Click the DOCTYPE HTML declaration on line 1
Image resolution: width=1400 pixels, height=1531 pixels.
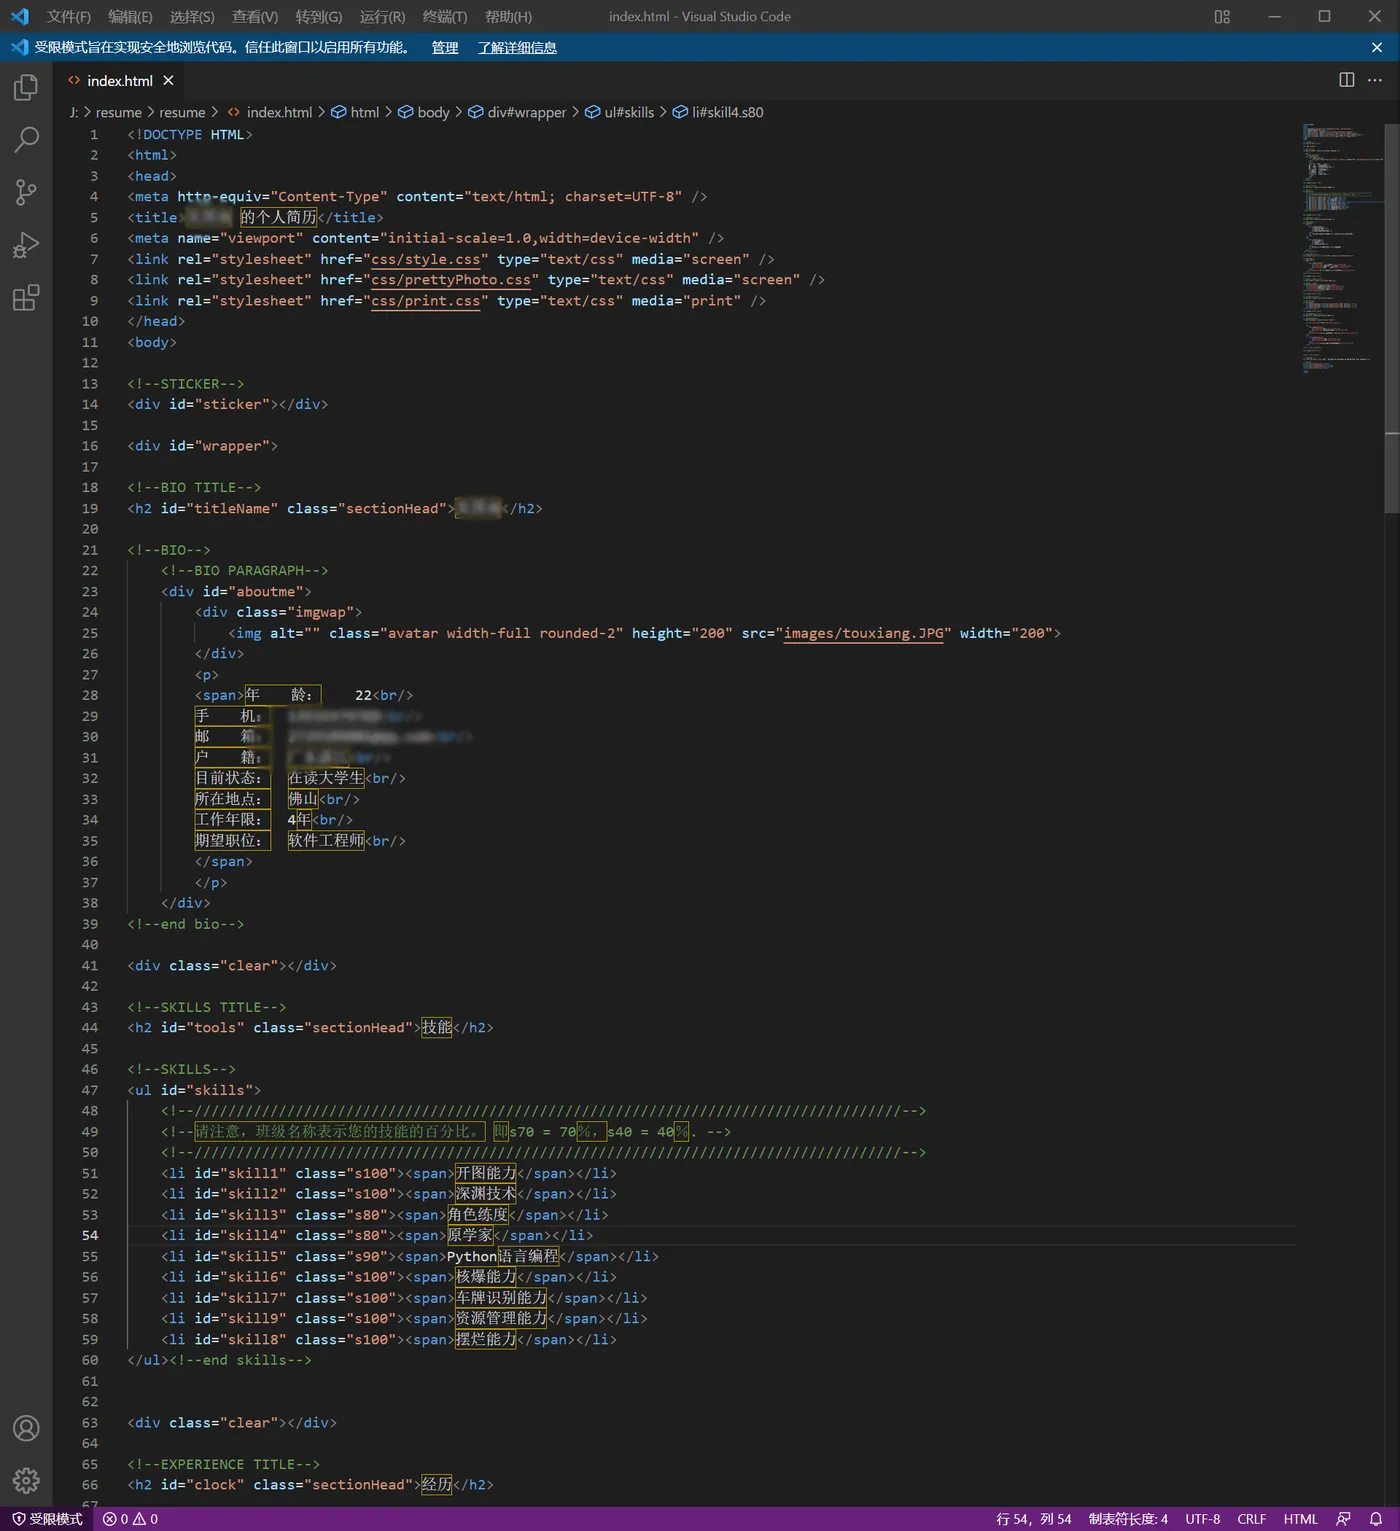click(190, 134)
